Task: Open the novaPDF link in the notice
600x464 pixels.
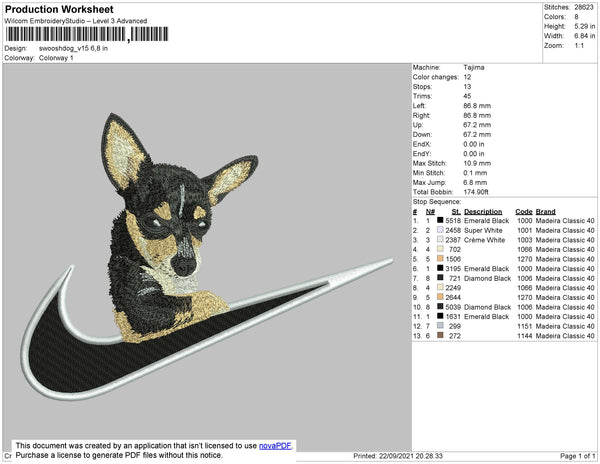Action: 275,446
